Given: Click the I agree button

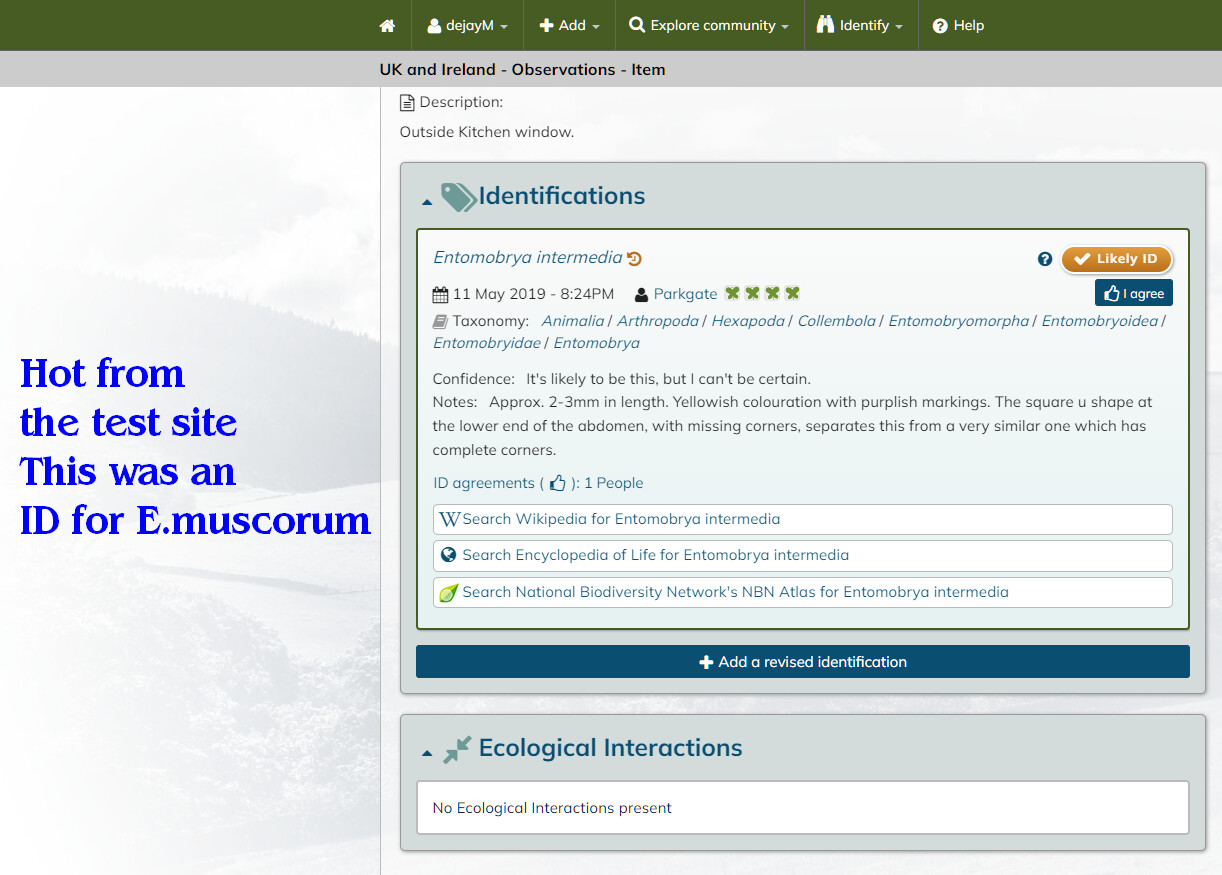Looking at the screenshot, I should pos(1134,293).
